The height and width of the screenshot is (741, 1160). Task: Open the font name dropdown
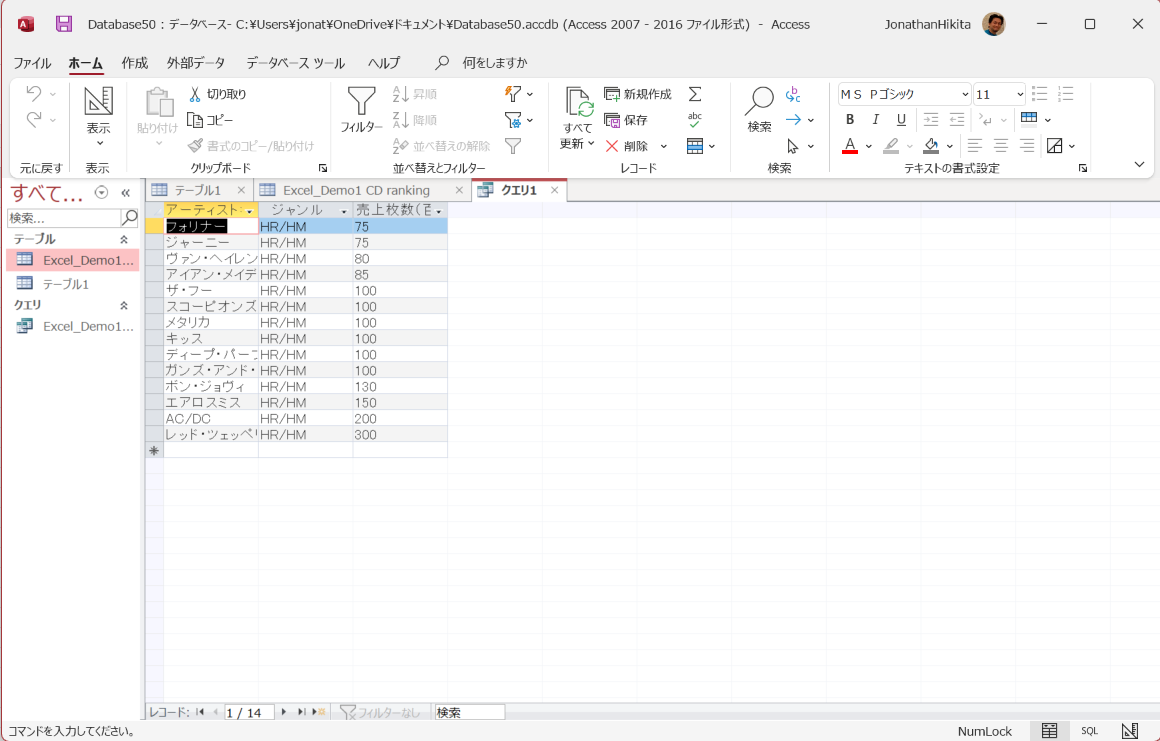963,93
